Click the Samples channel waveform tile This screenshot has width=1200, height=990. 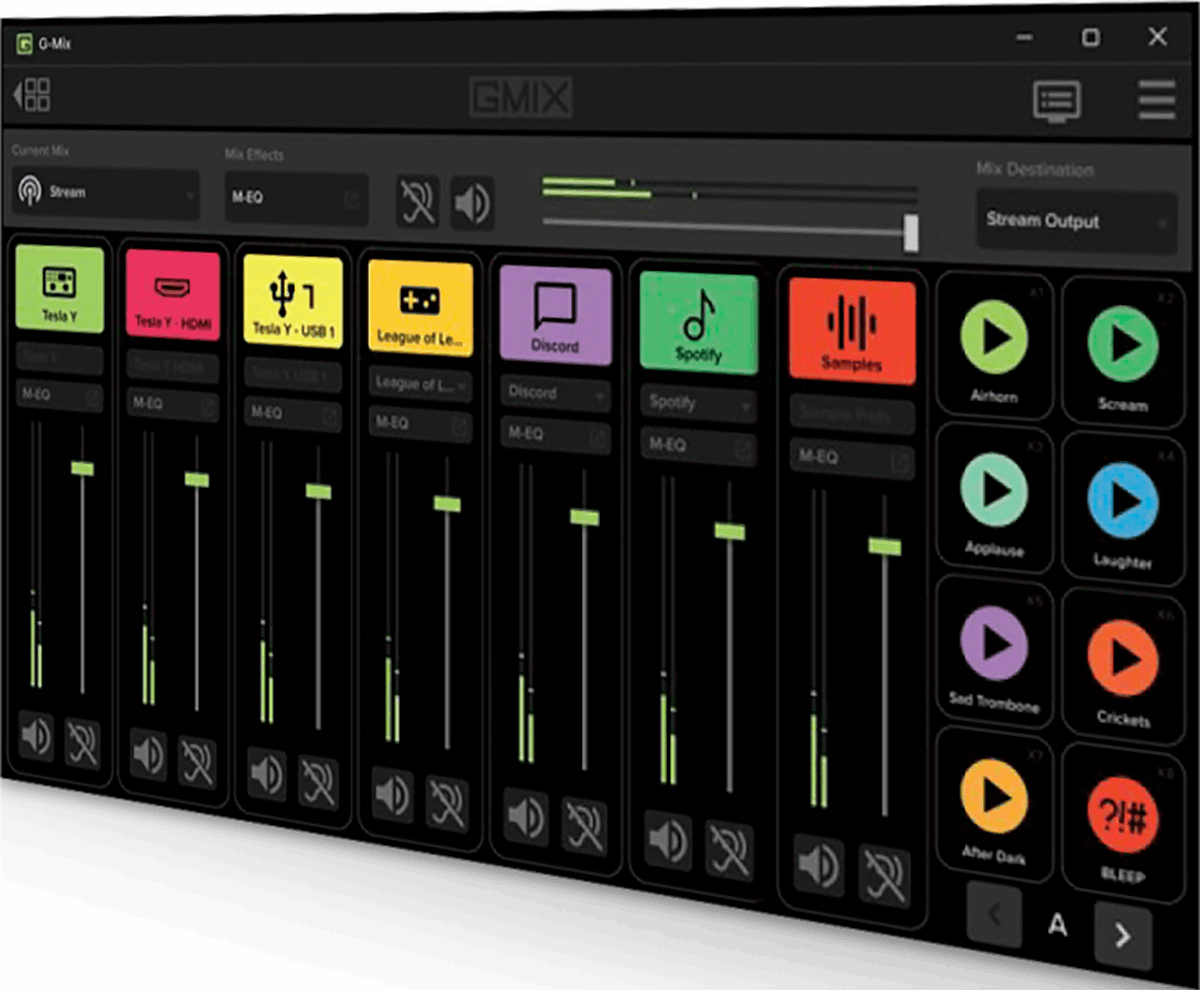click(851, 331)
